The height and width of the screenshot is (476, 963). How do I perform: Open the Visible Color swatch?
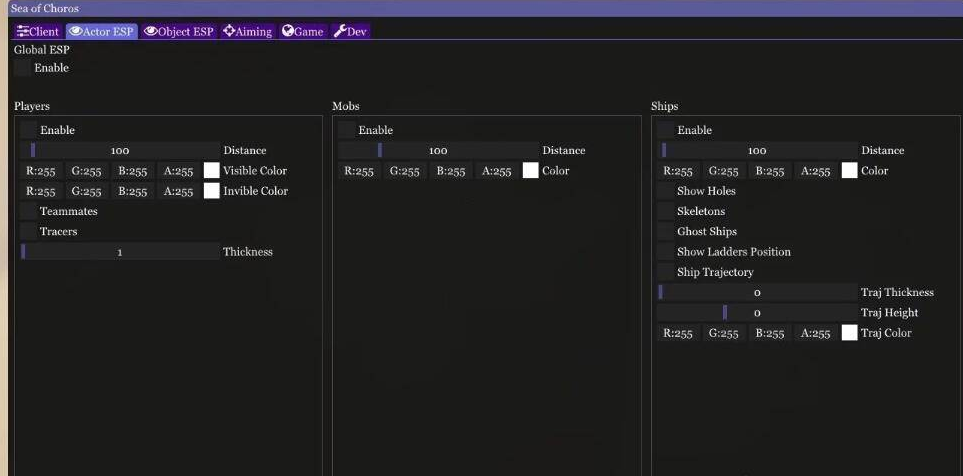(x=211, y=171)
